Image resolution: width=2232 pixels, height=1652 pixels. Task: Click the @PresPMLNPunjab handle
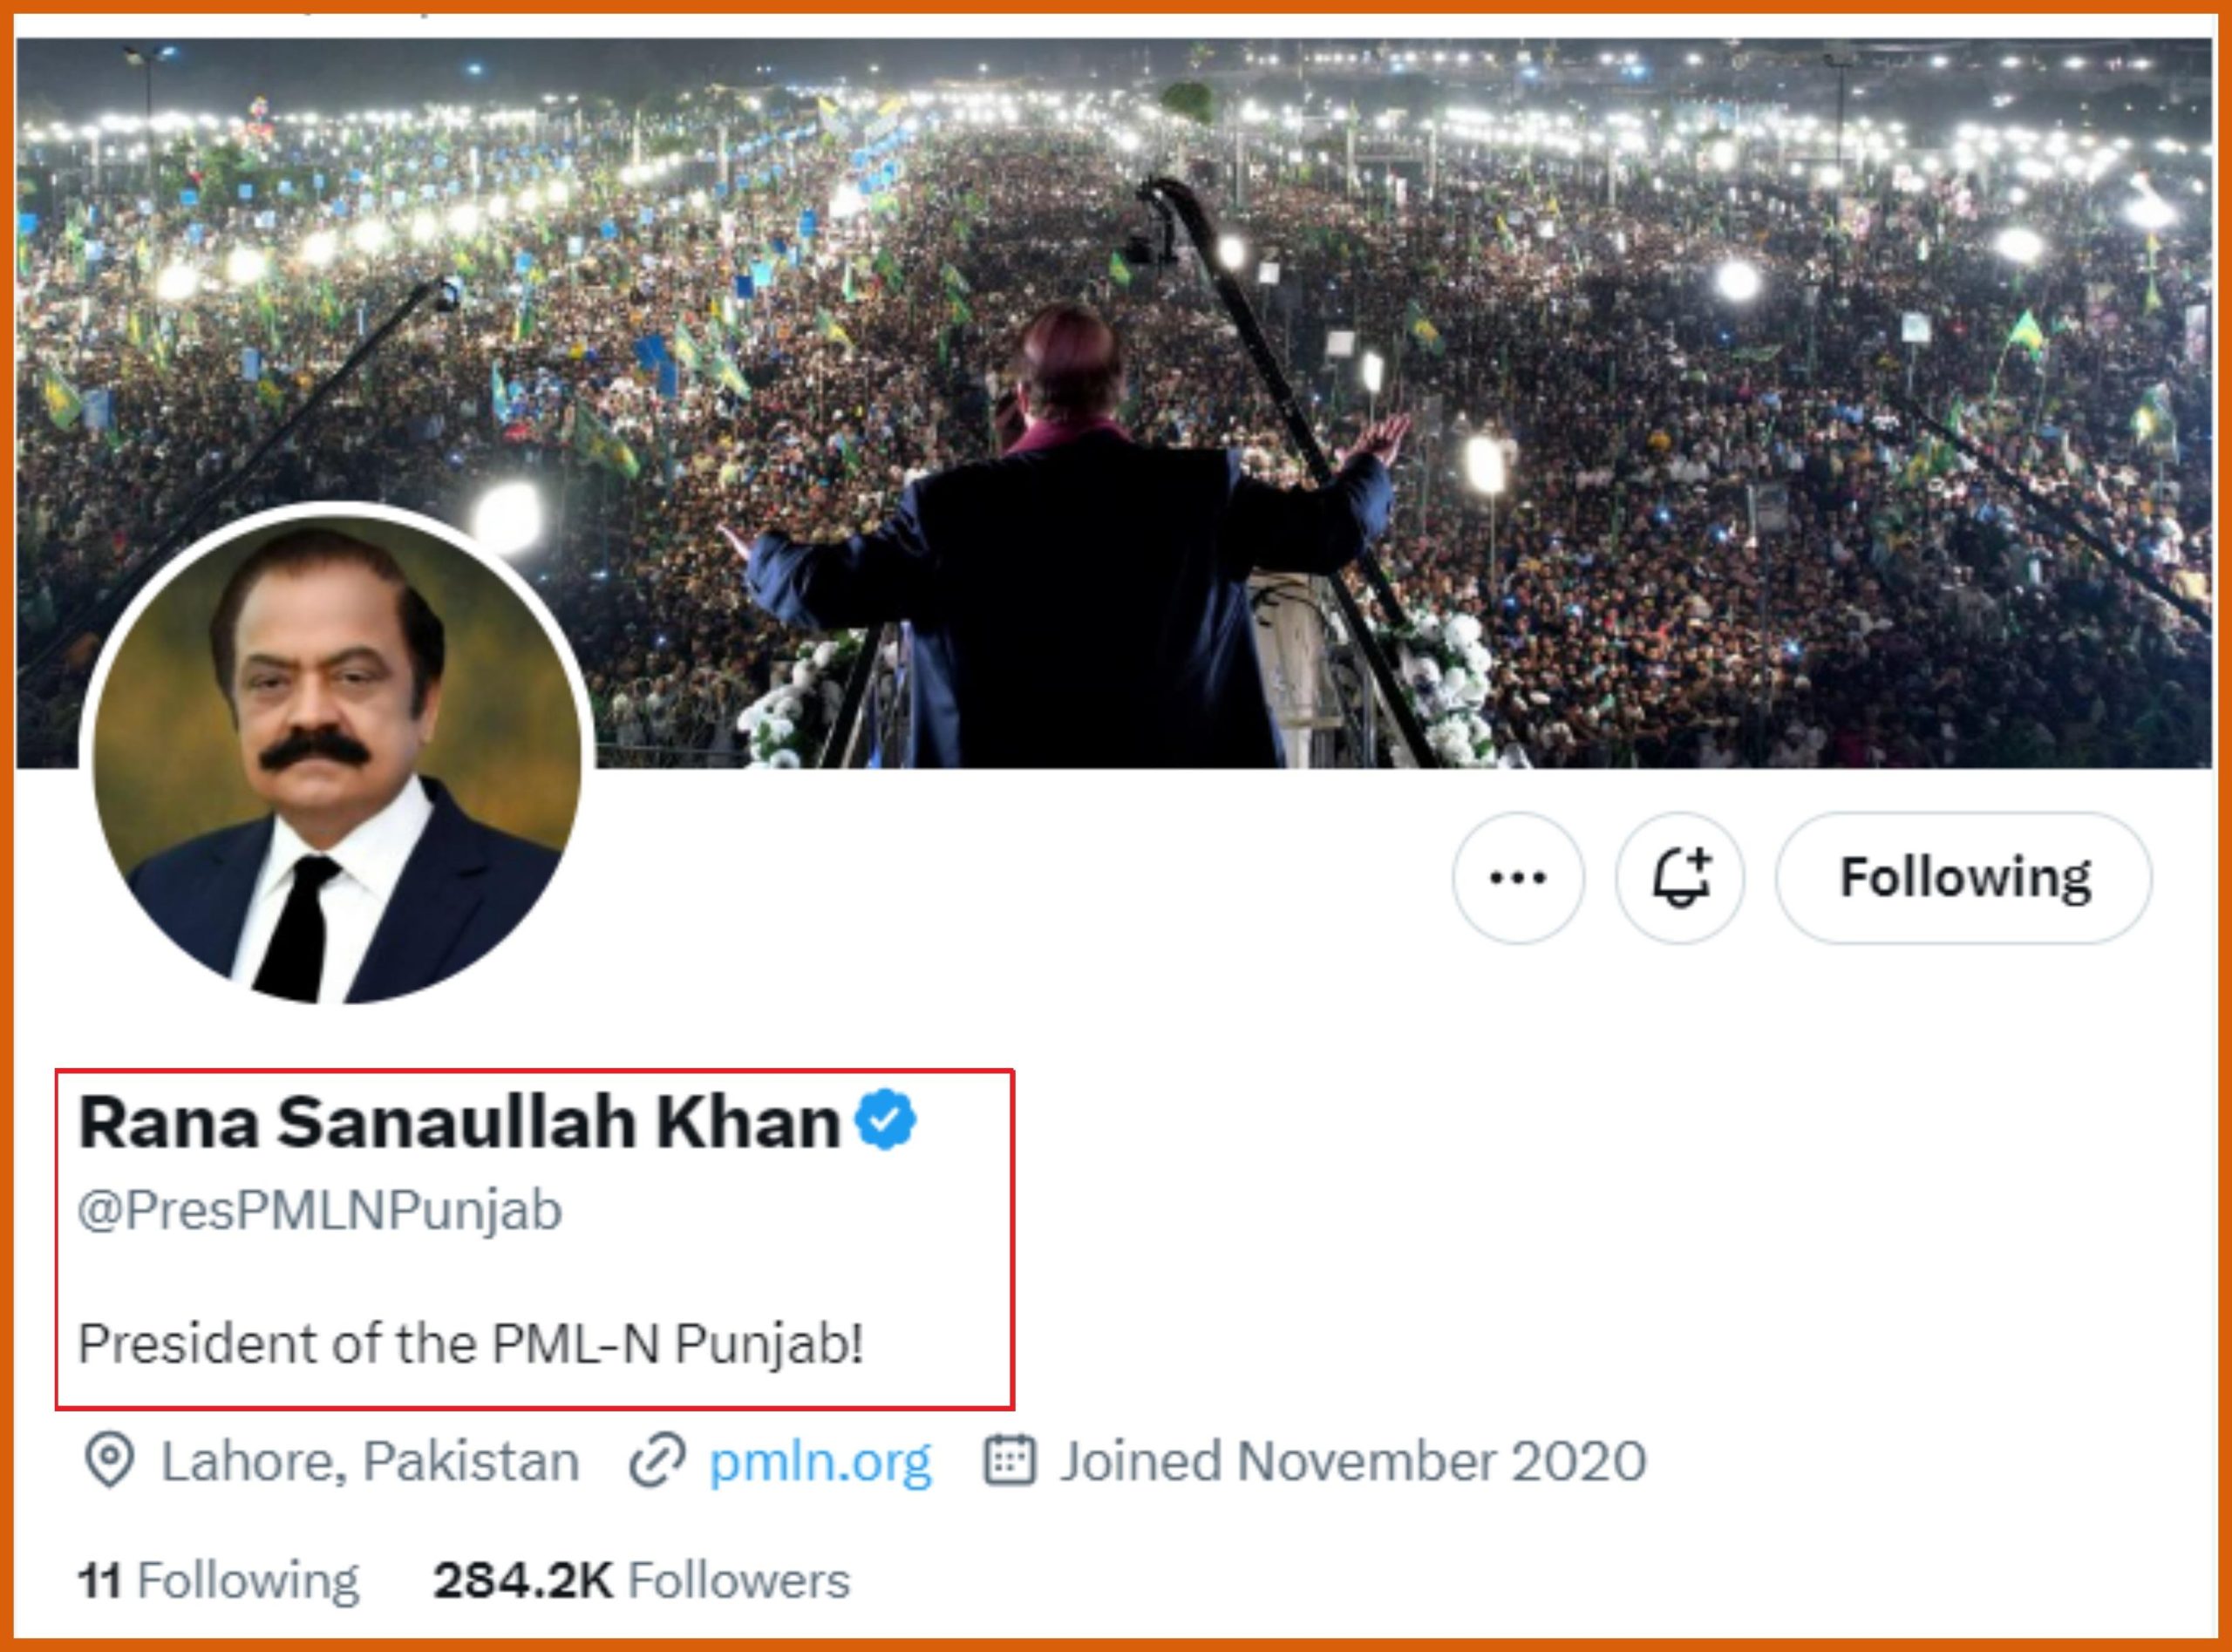click(320, 1210)
